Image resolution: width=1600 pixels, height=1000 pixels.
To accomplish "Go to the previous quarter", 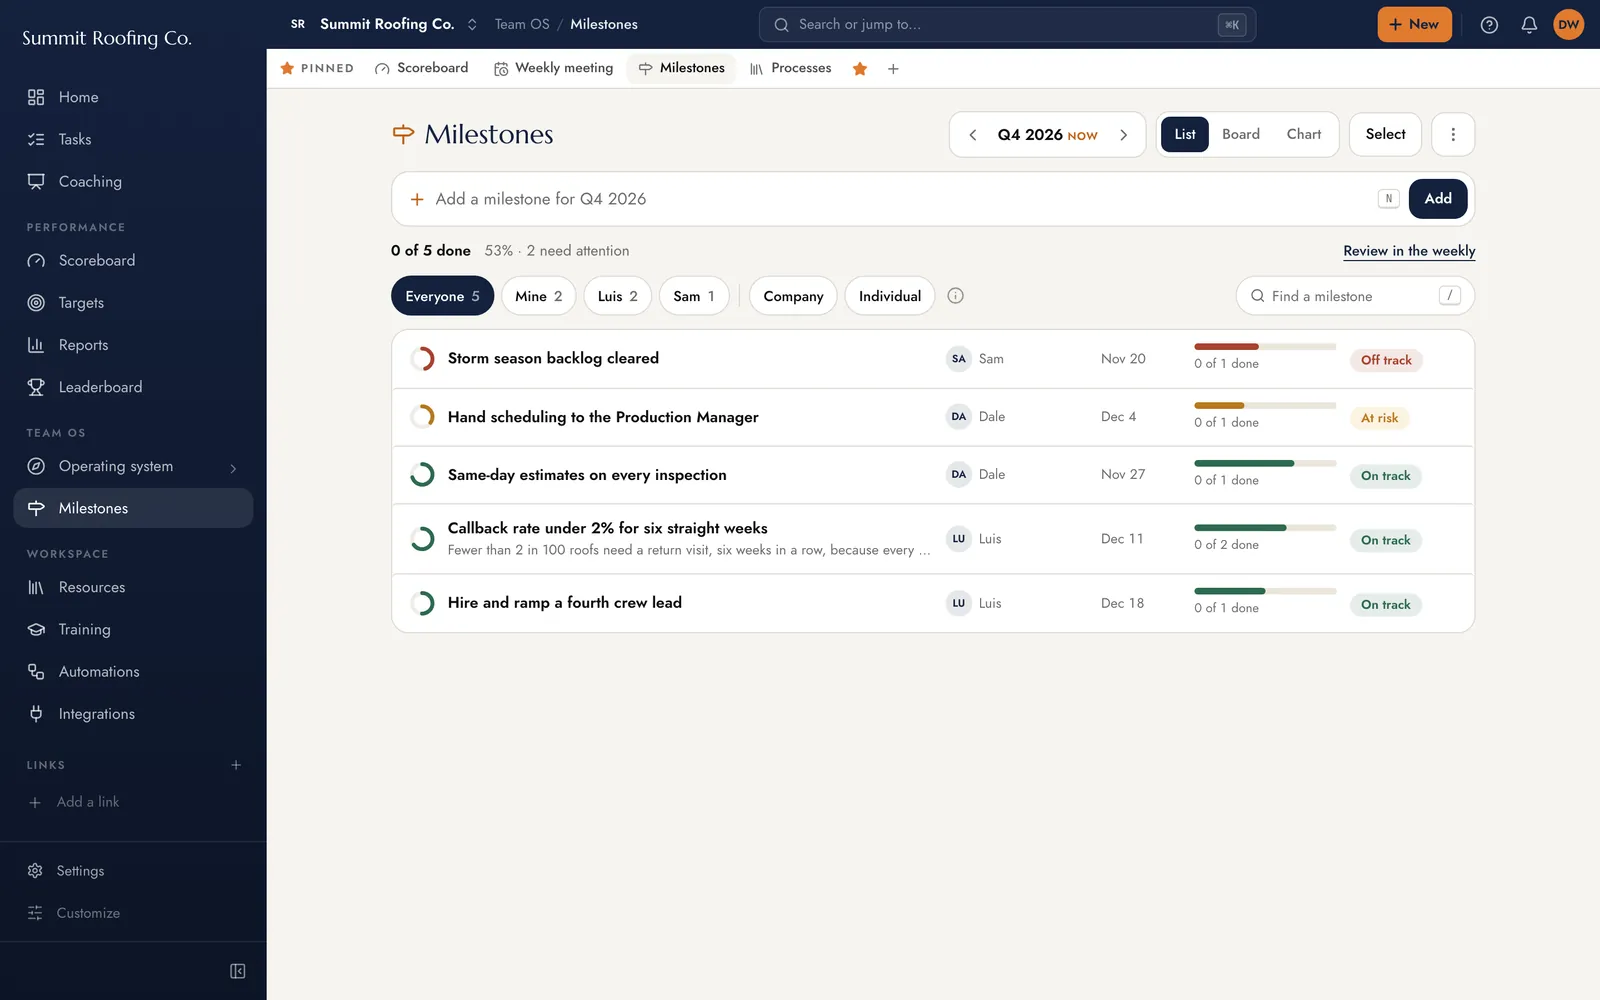I will (x=972, y=135).
